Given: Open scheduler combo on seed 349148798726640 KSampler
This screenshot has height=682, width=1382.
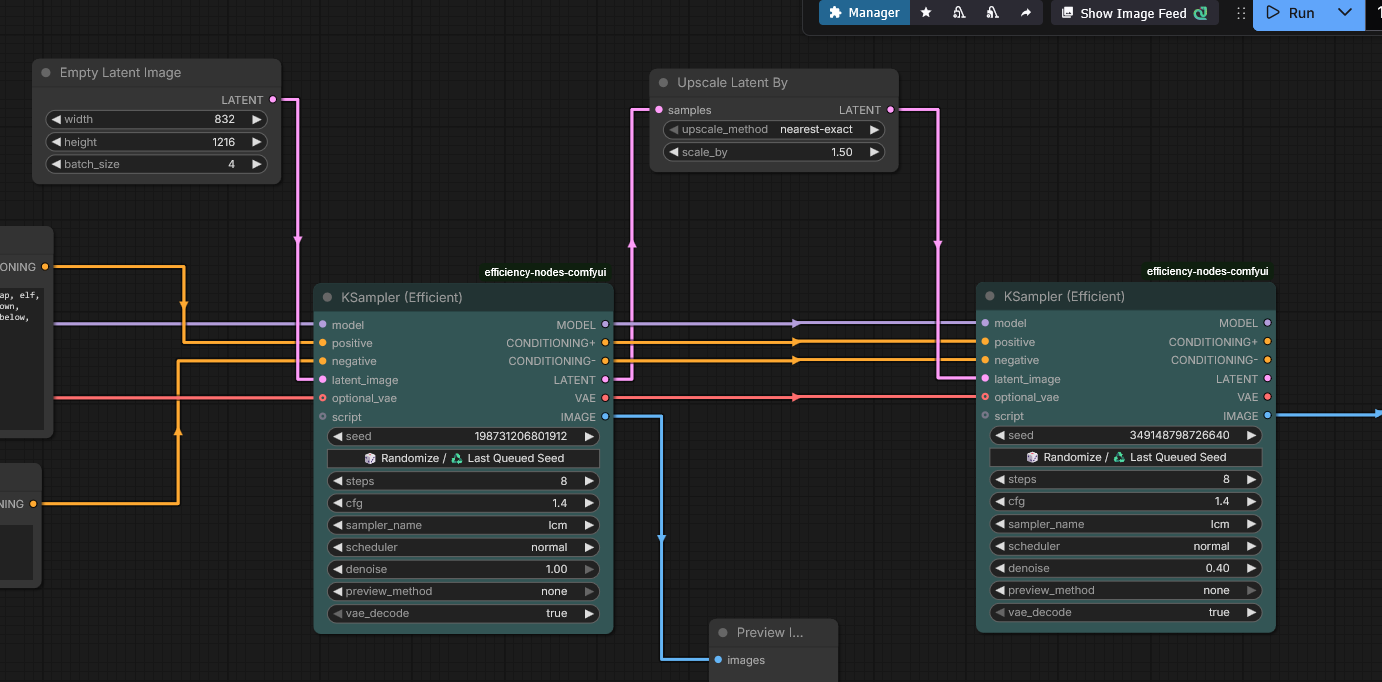Looking at the screenshot, I should pos(1125,546).
